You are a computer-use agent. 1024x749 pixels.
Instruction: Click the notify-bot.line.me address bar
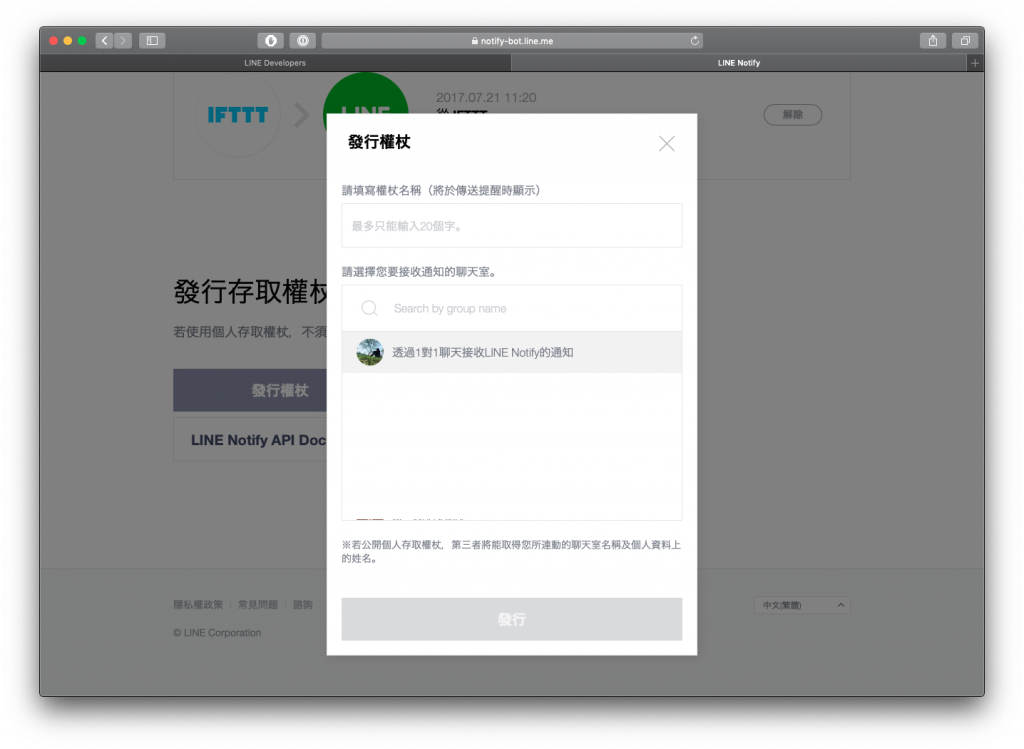tap(512, 40)
